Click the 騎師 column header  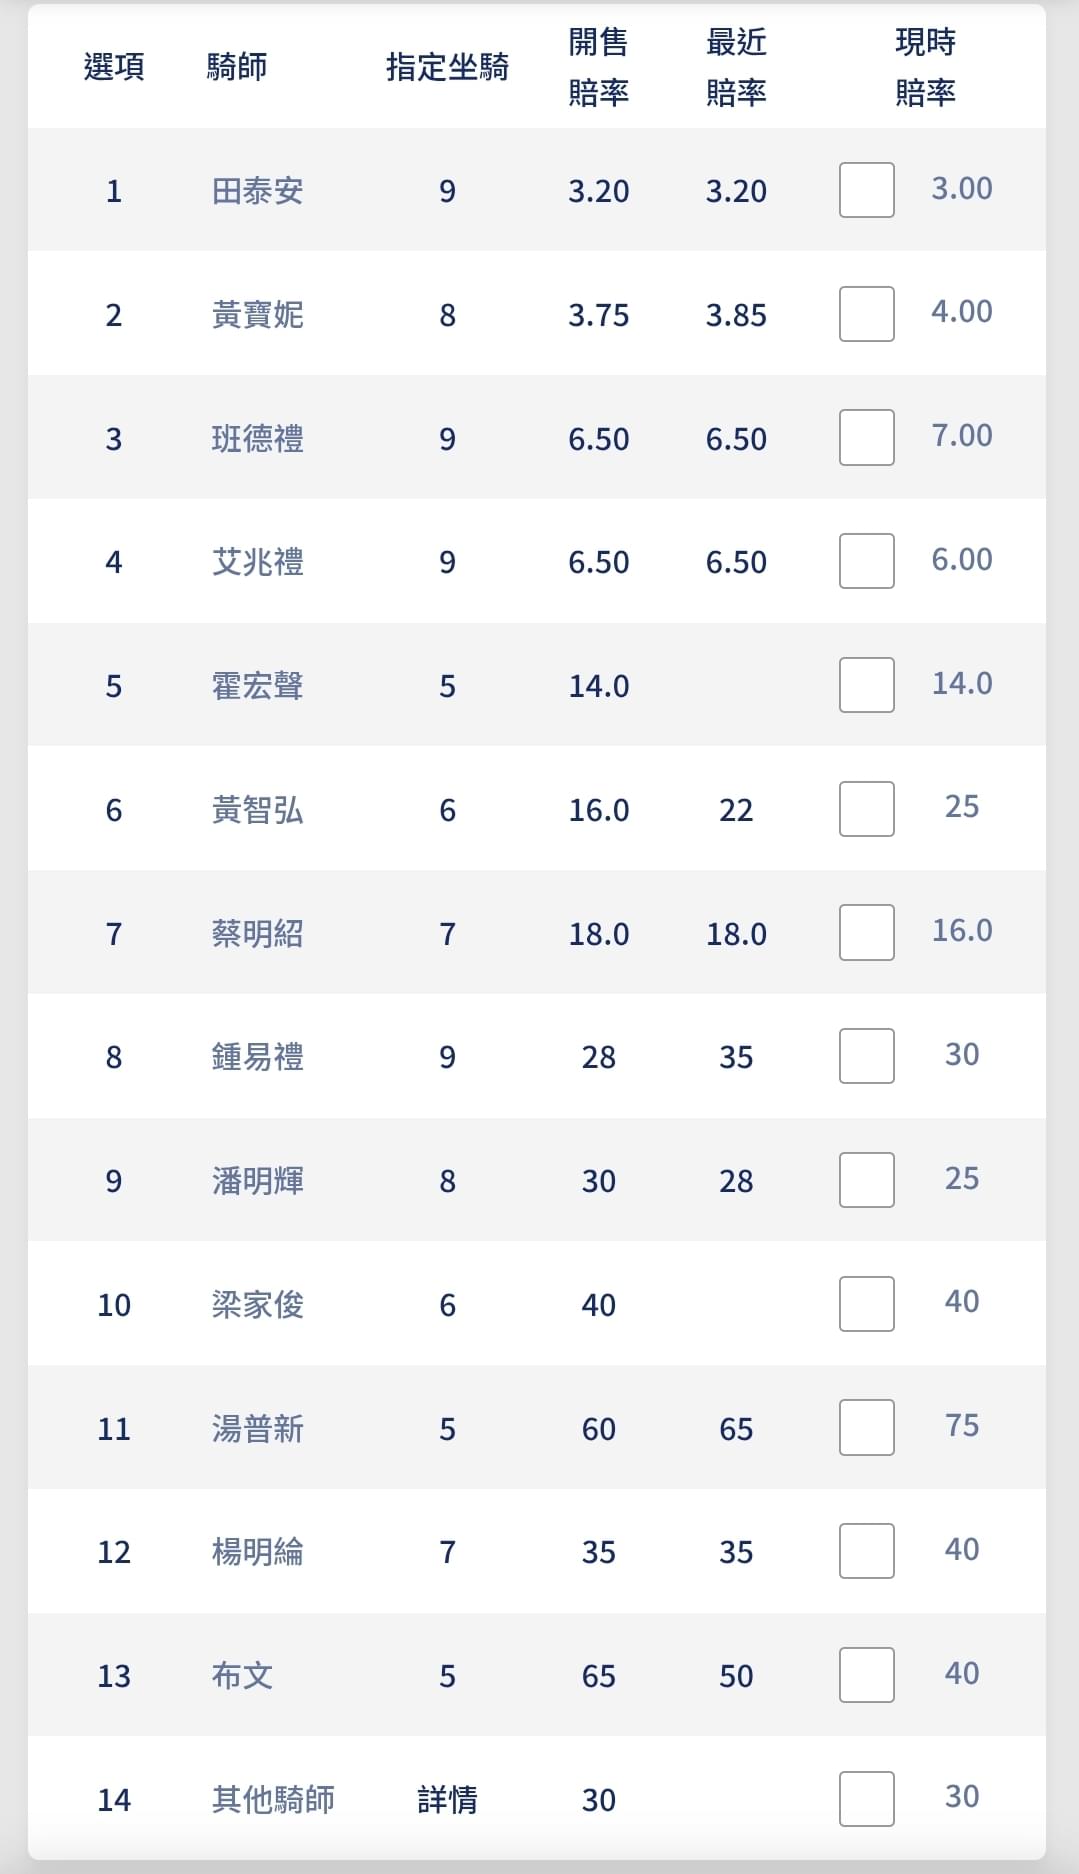point(237,67)
